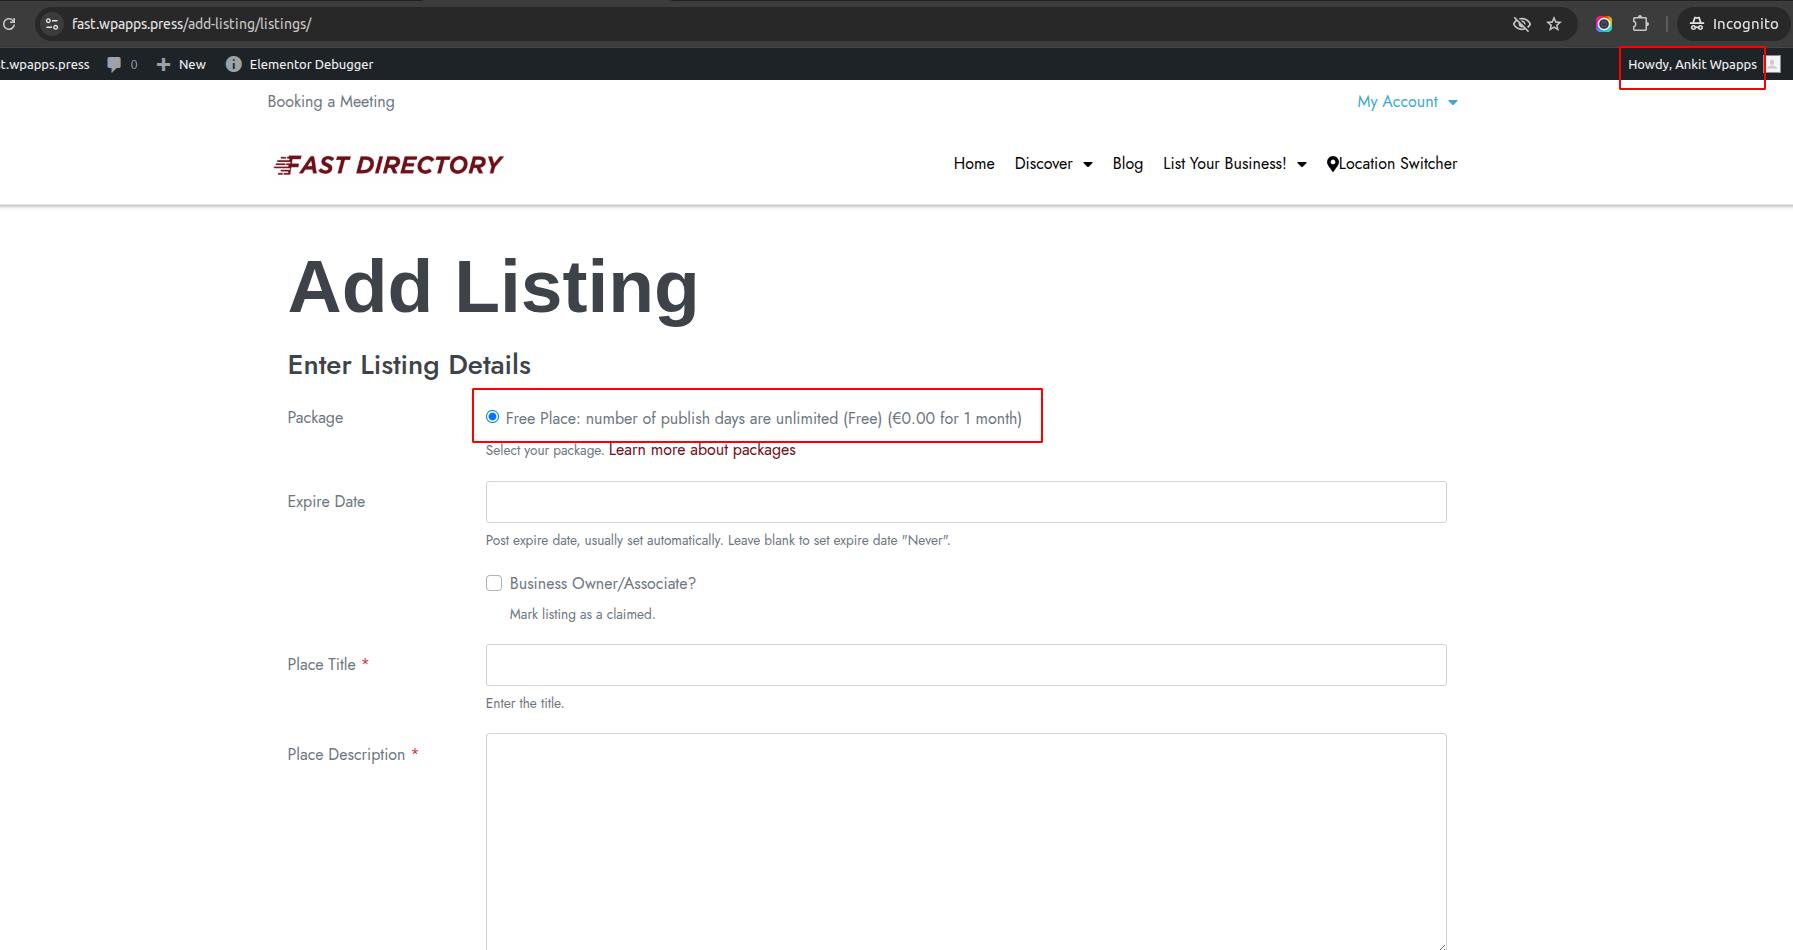Click the browser reload icon
This screenshot has width=1793, height=950.
tap(9, 24)
